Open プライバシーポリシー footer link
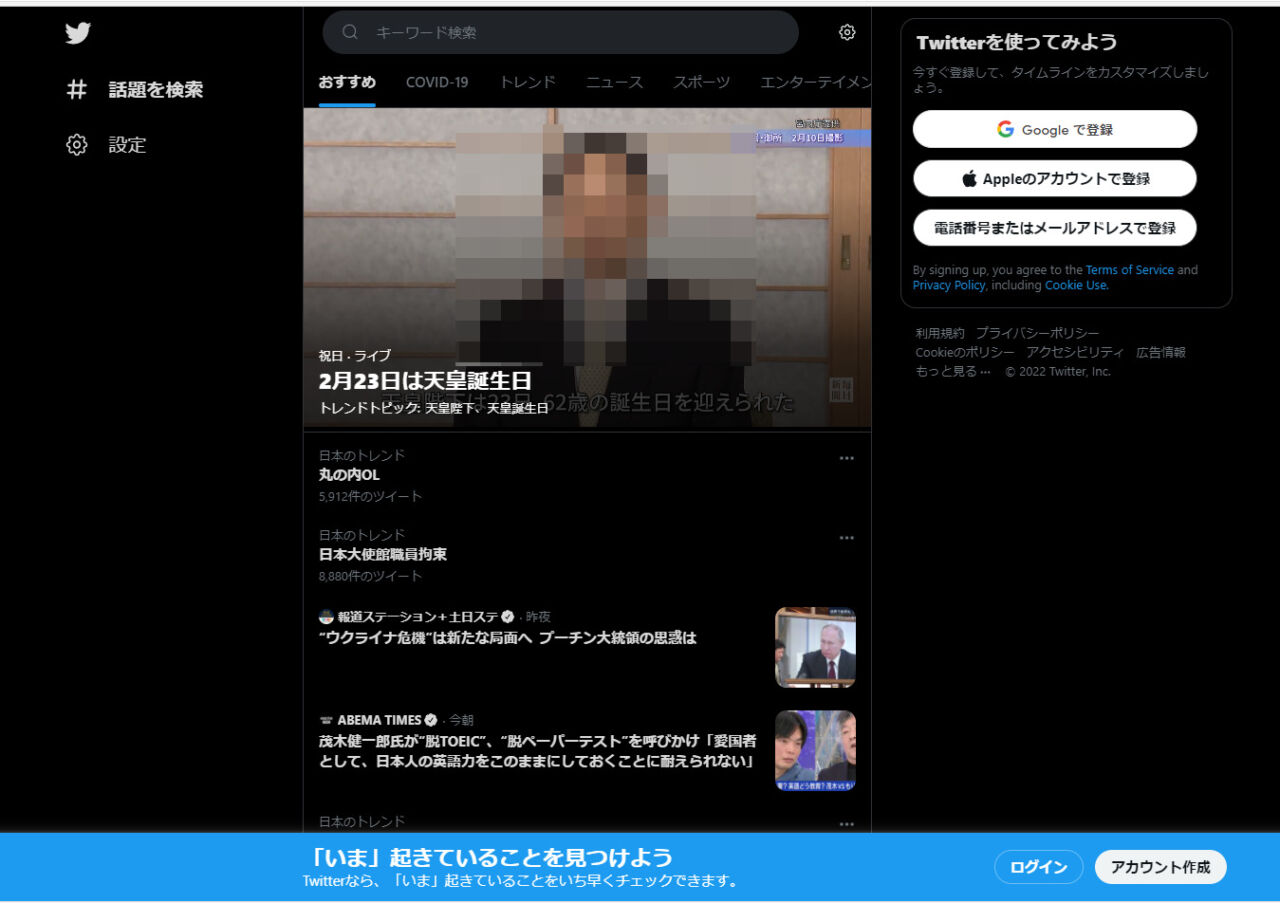The image size is (1280, 903). [1038, 333]
